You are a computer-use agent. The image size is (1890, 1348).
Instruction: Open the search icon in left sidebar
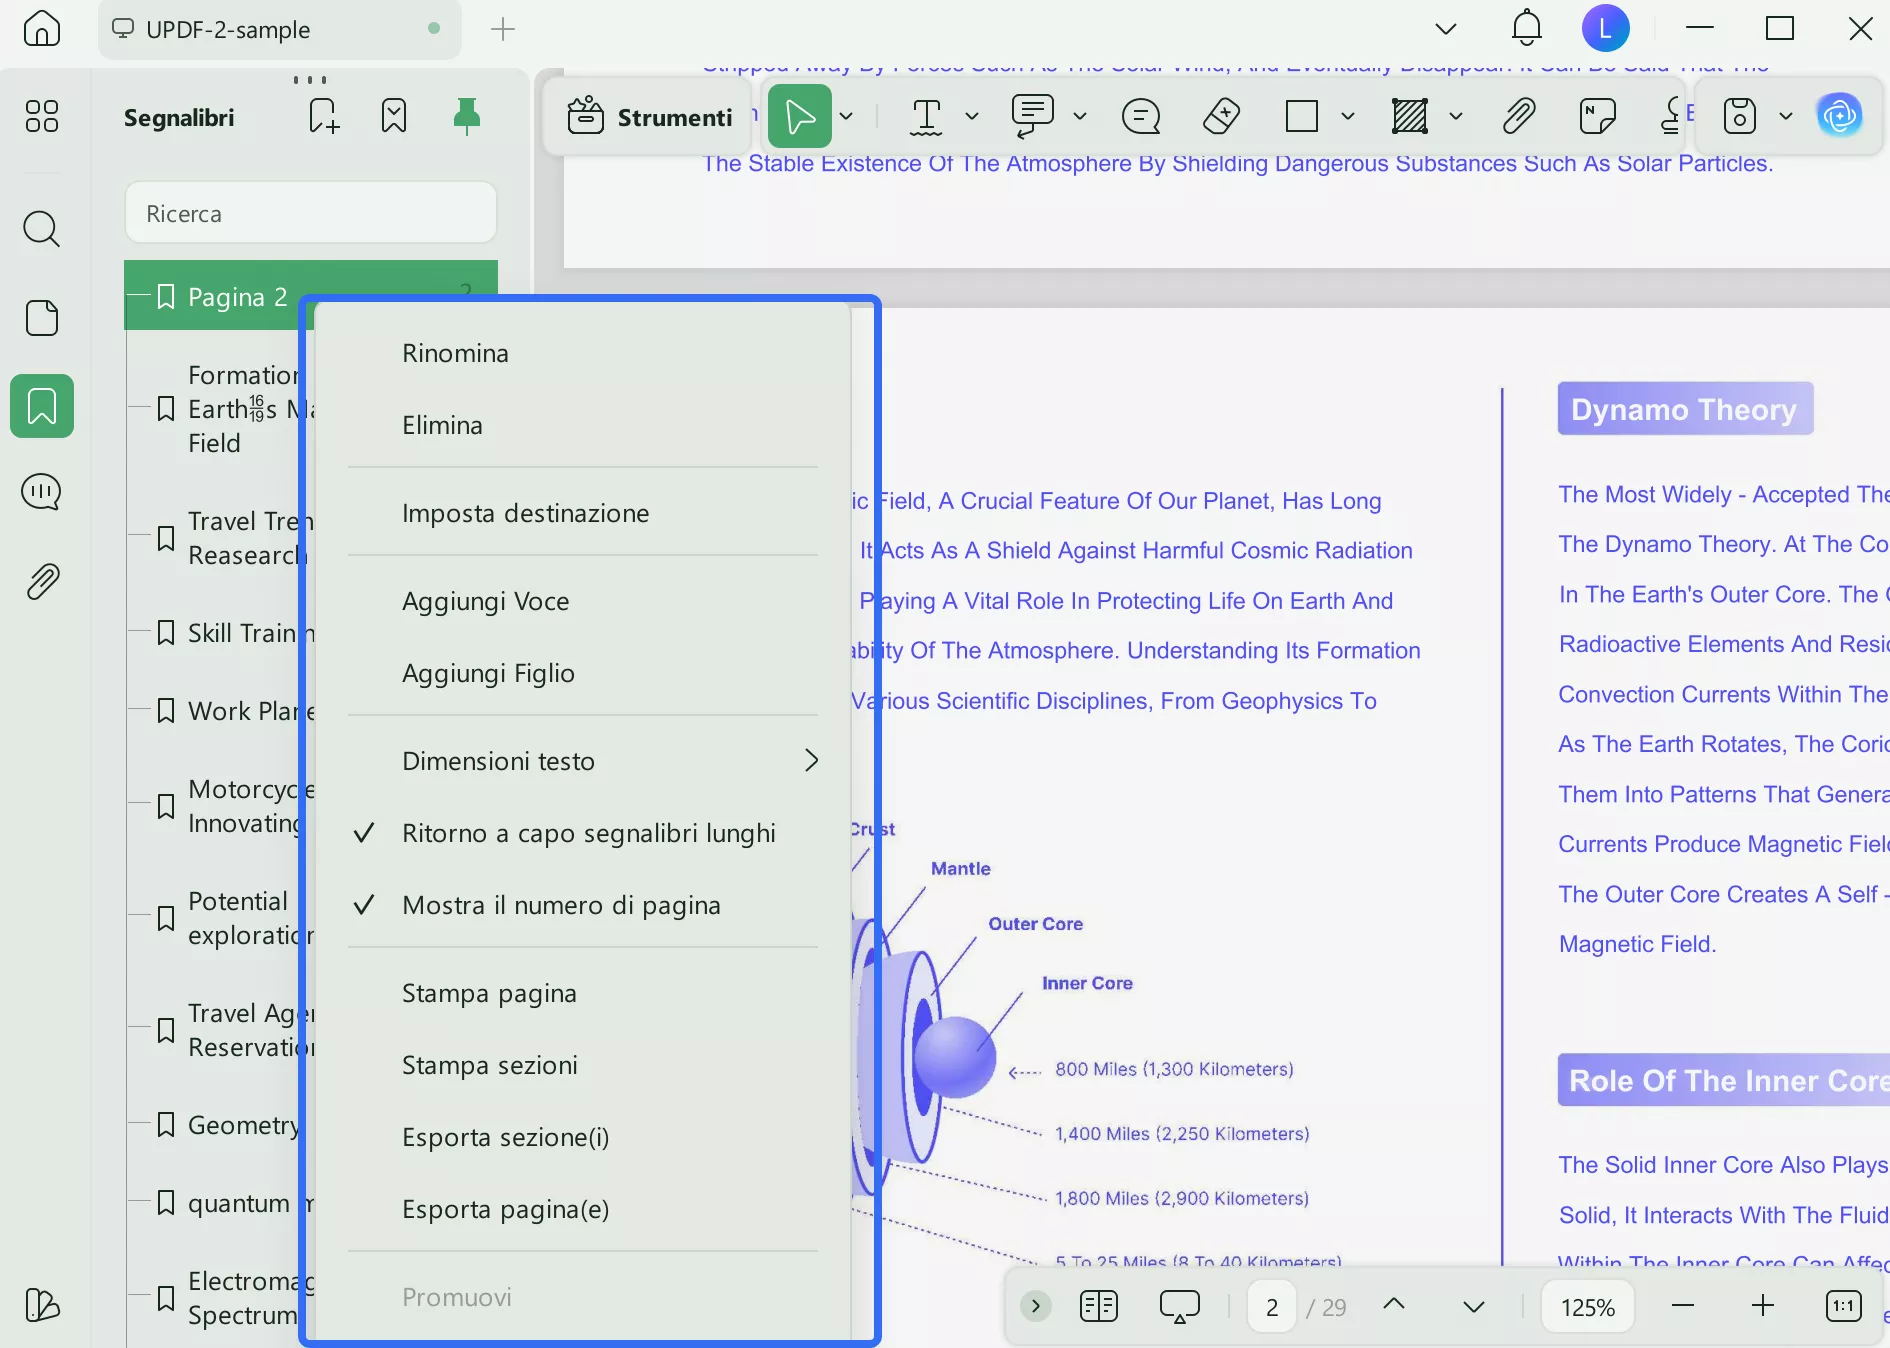tap(41, 229)
